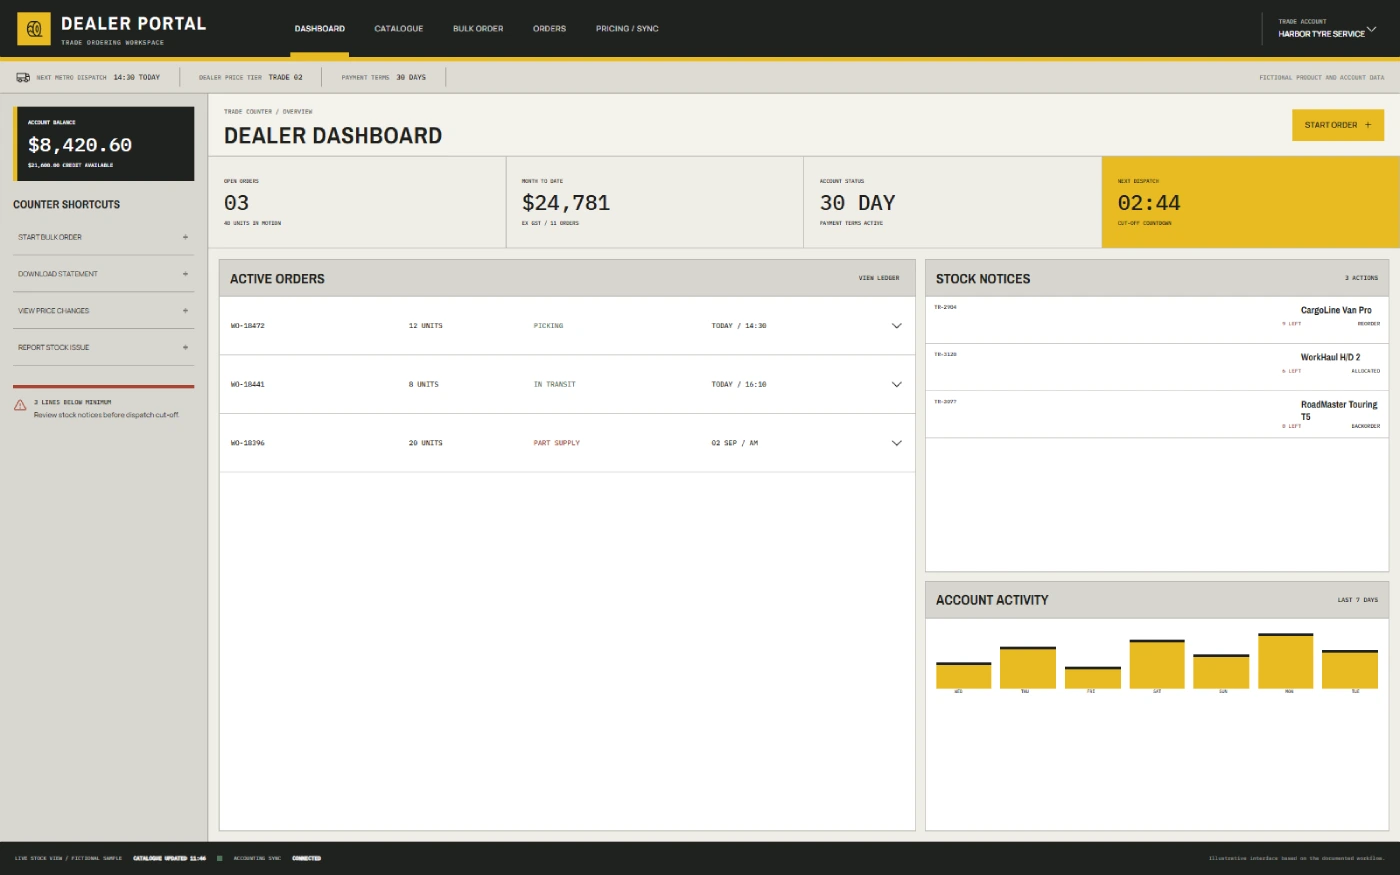Click the Start Order button
The width and height of the screenshot is (1400, 875).
[x=1338, y=125]
